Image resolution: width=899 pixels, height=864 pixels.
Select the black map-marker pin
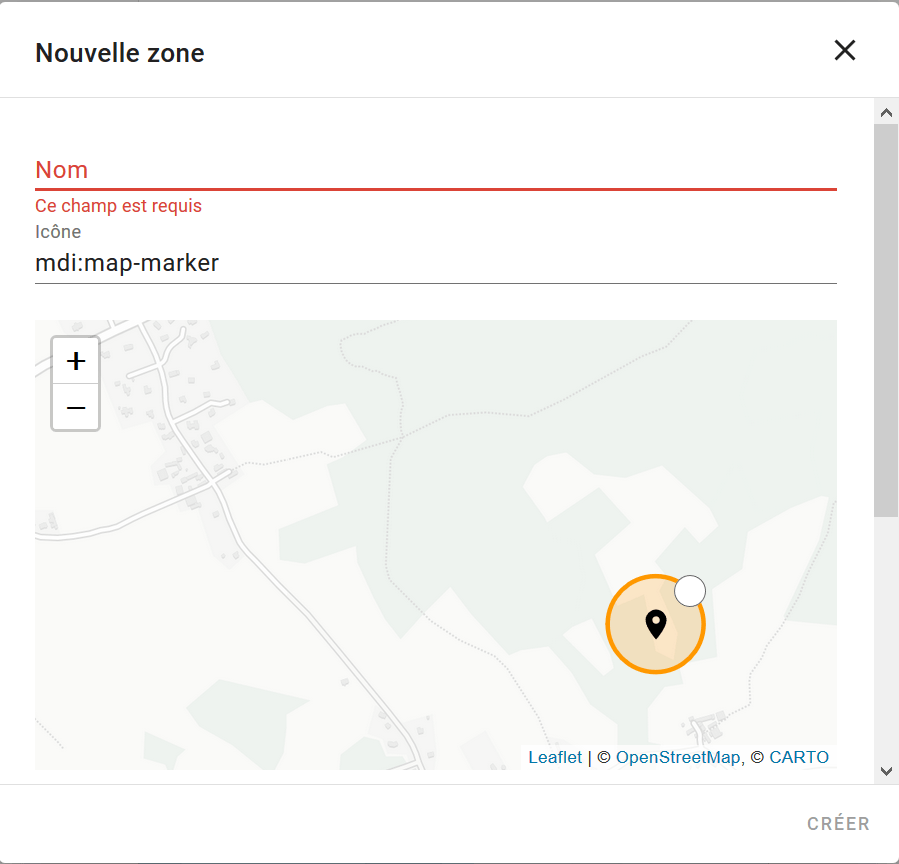pyautogui.click(x=656, y=624)
